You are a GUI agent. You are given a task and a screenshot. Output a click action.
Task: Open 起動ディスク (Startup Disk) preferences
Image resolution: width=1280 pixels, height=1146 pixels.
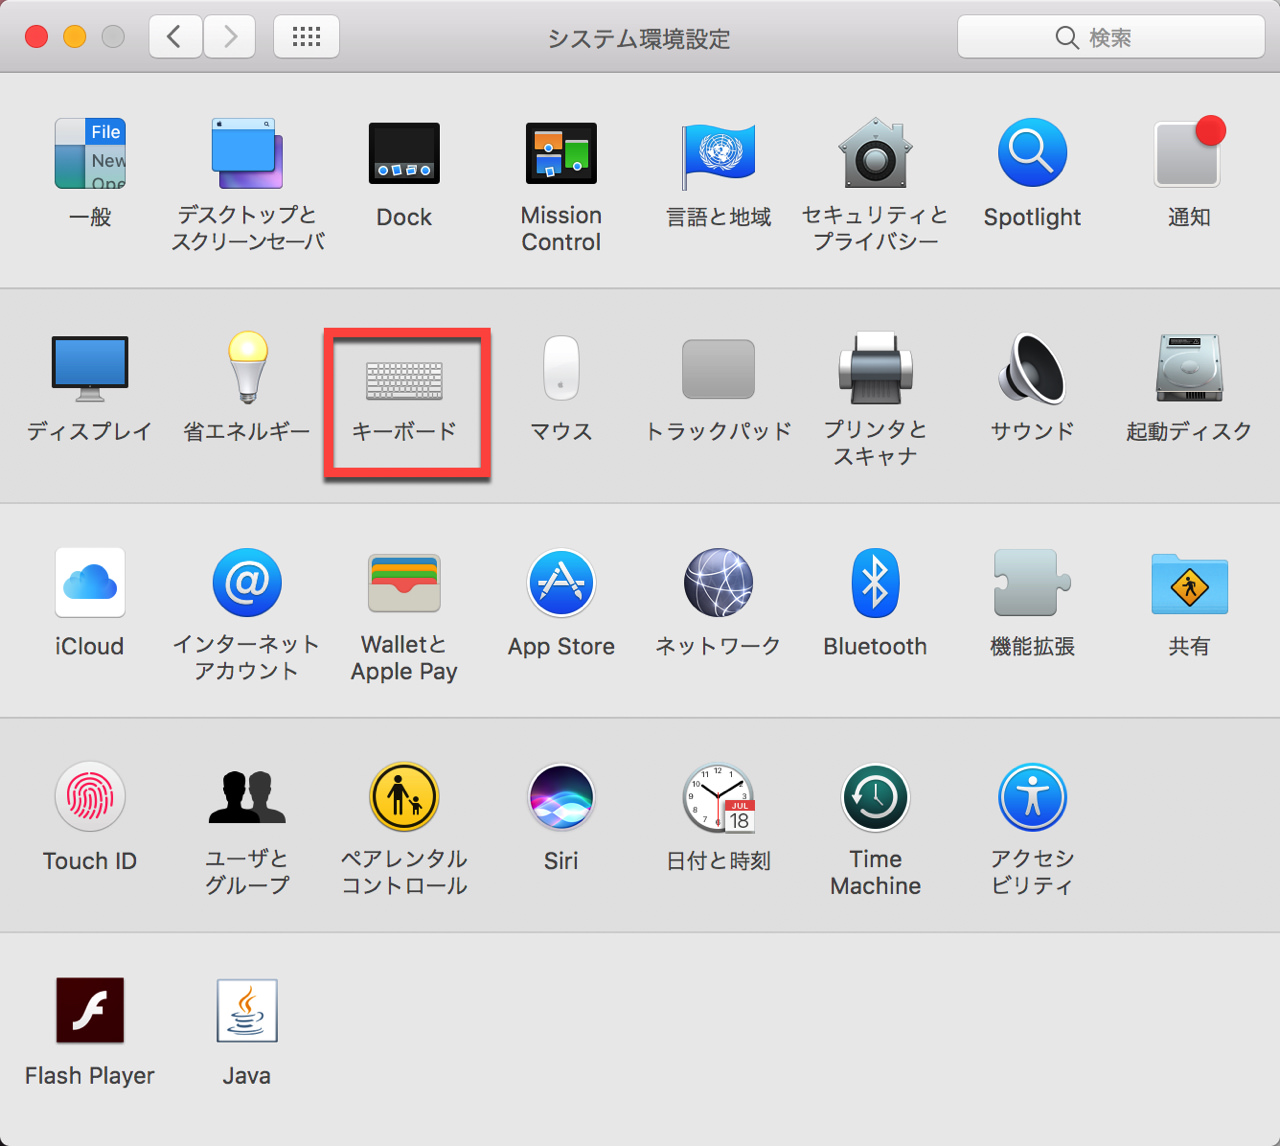tap(1189, 368)
